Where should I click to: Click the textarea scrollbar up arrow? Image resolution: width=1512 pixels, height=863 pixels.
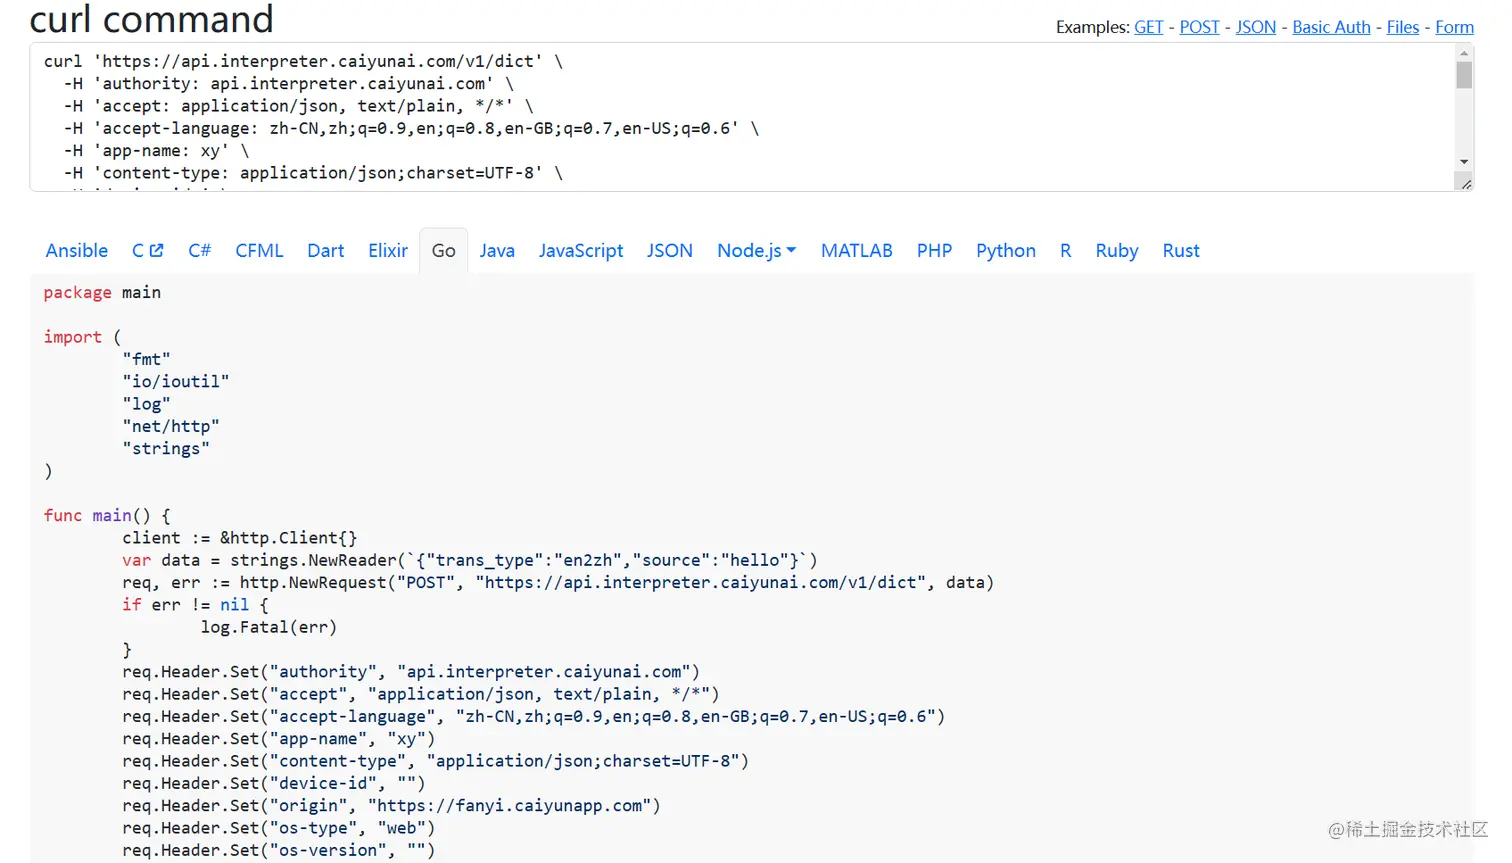point(1464,53)
